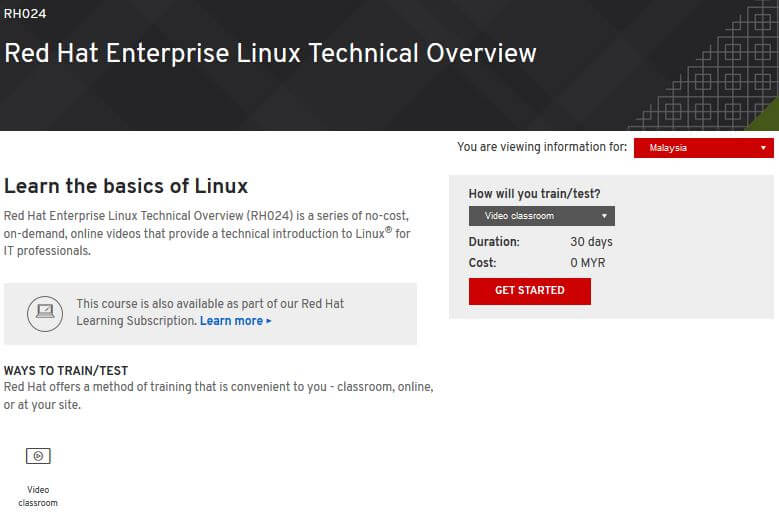Select the Video classroom label under icon

pos(38,497)
